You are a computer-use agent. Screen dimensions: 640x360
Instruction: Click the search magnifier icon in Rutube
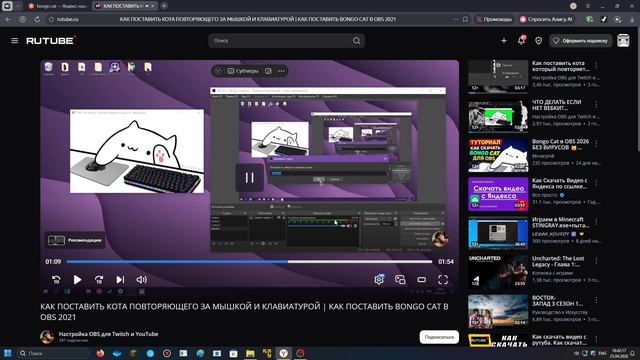(356, 41)
